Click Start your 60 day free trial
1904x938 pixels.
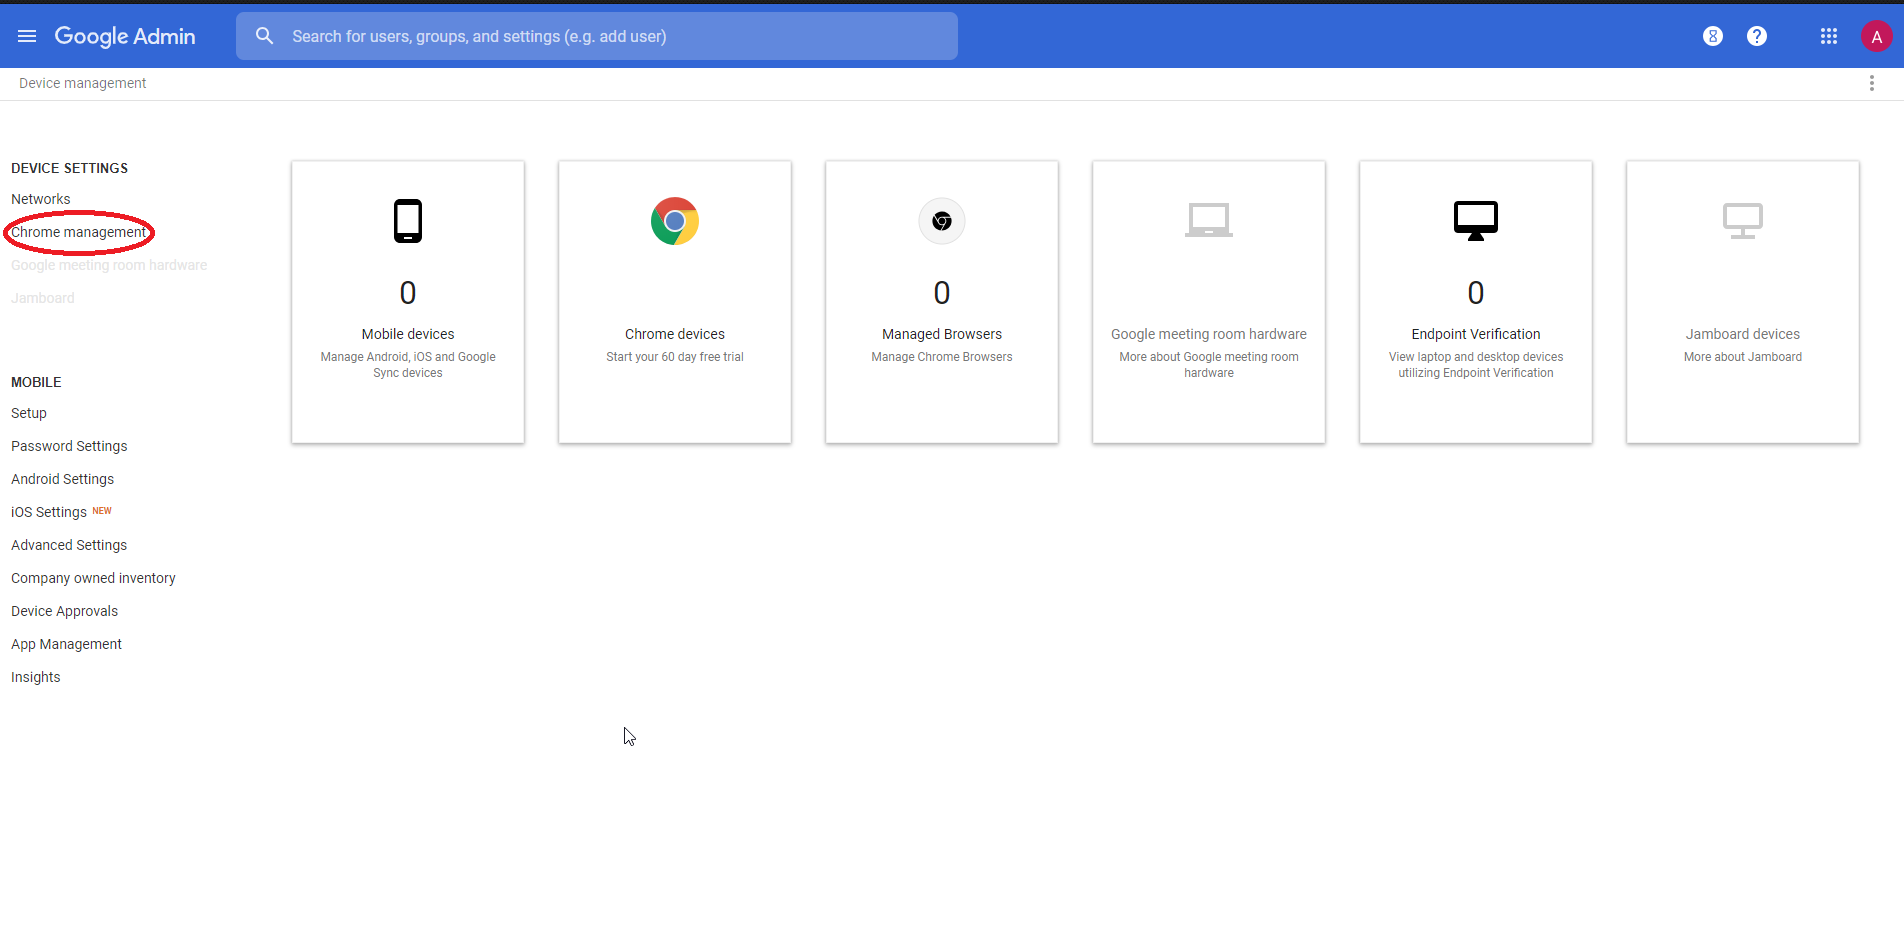[x=675, y=357]
